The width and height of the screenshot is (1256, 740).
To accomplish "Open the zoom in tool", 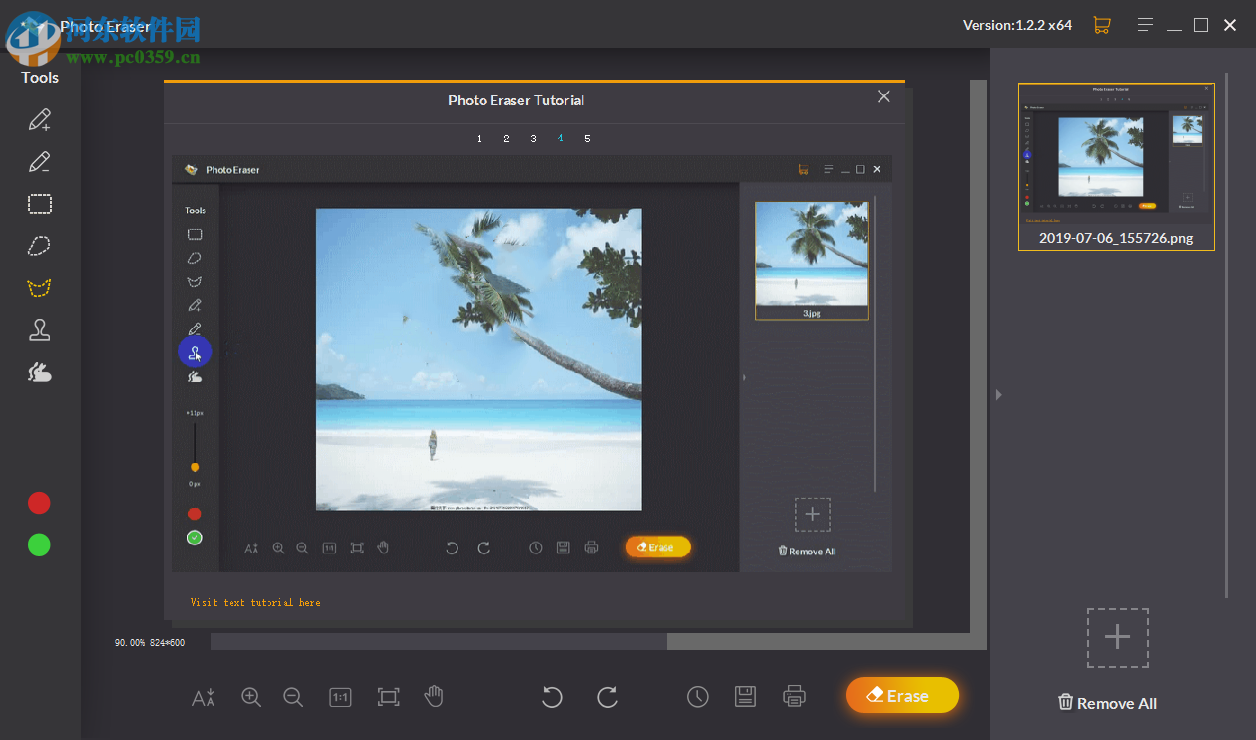I will 251,697.
